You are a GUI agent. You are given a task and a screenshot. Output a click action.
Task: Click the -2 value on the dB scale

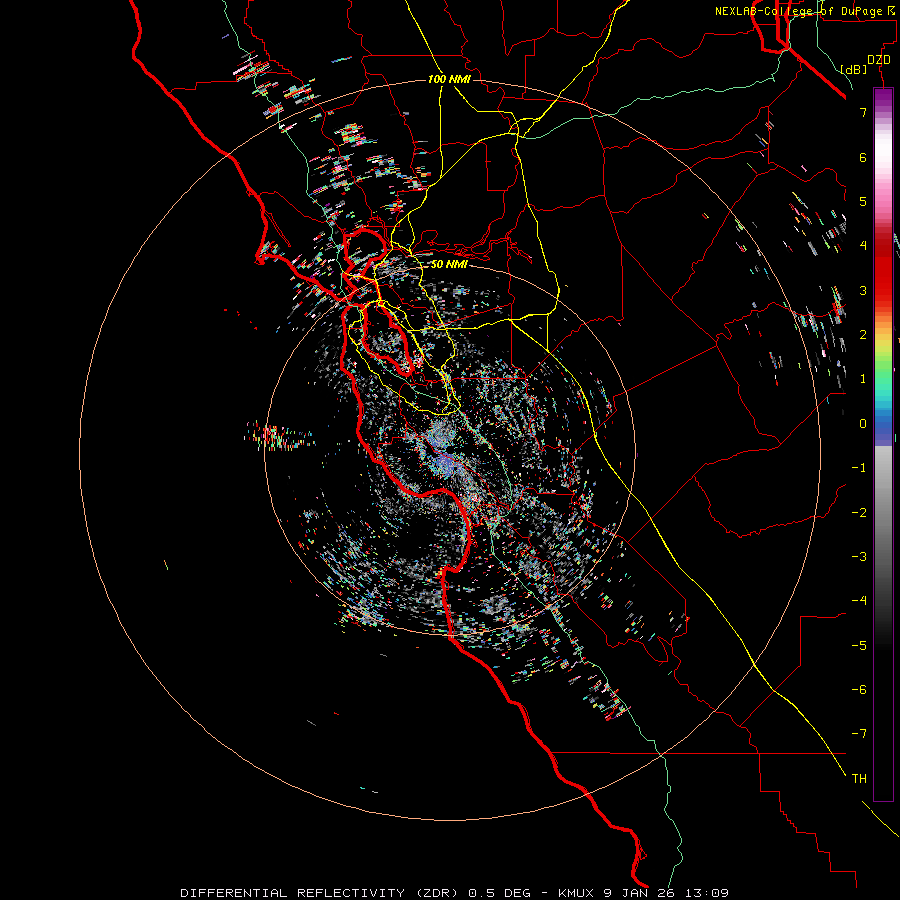(859, 513)
